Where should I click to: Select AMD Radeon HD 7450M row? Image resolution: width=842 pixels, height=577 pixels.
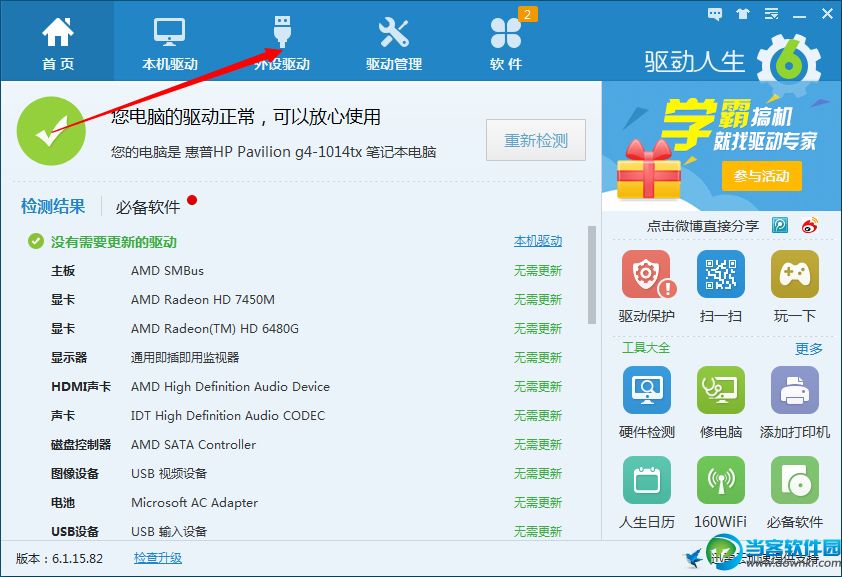[x=306, y=300]
